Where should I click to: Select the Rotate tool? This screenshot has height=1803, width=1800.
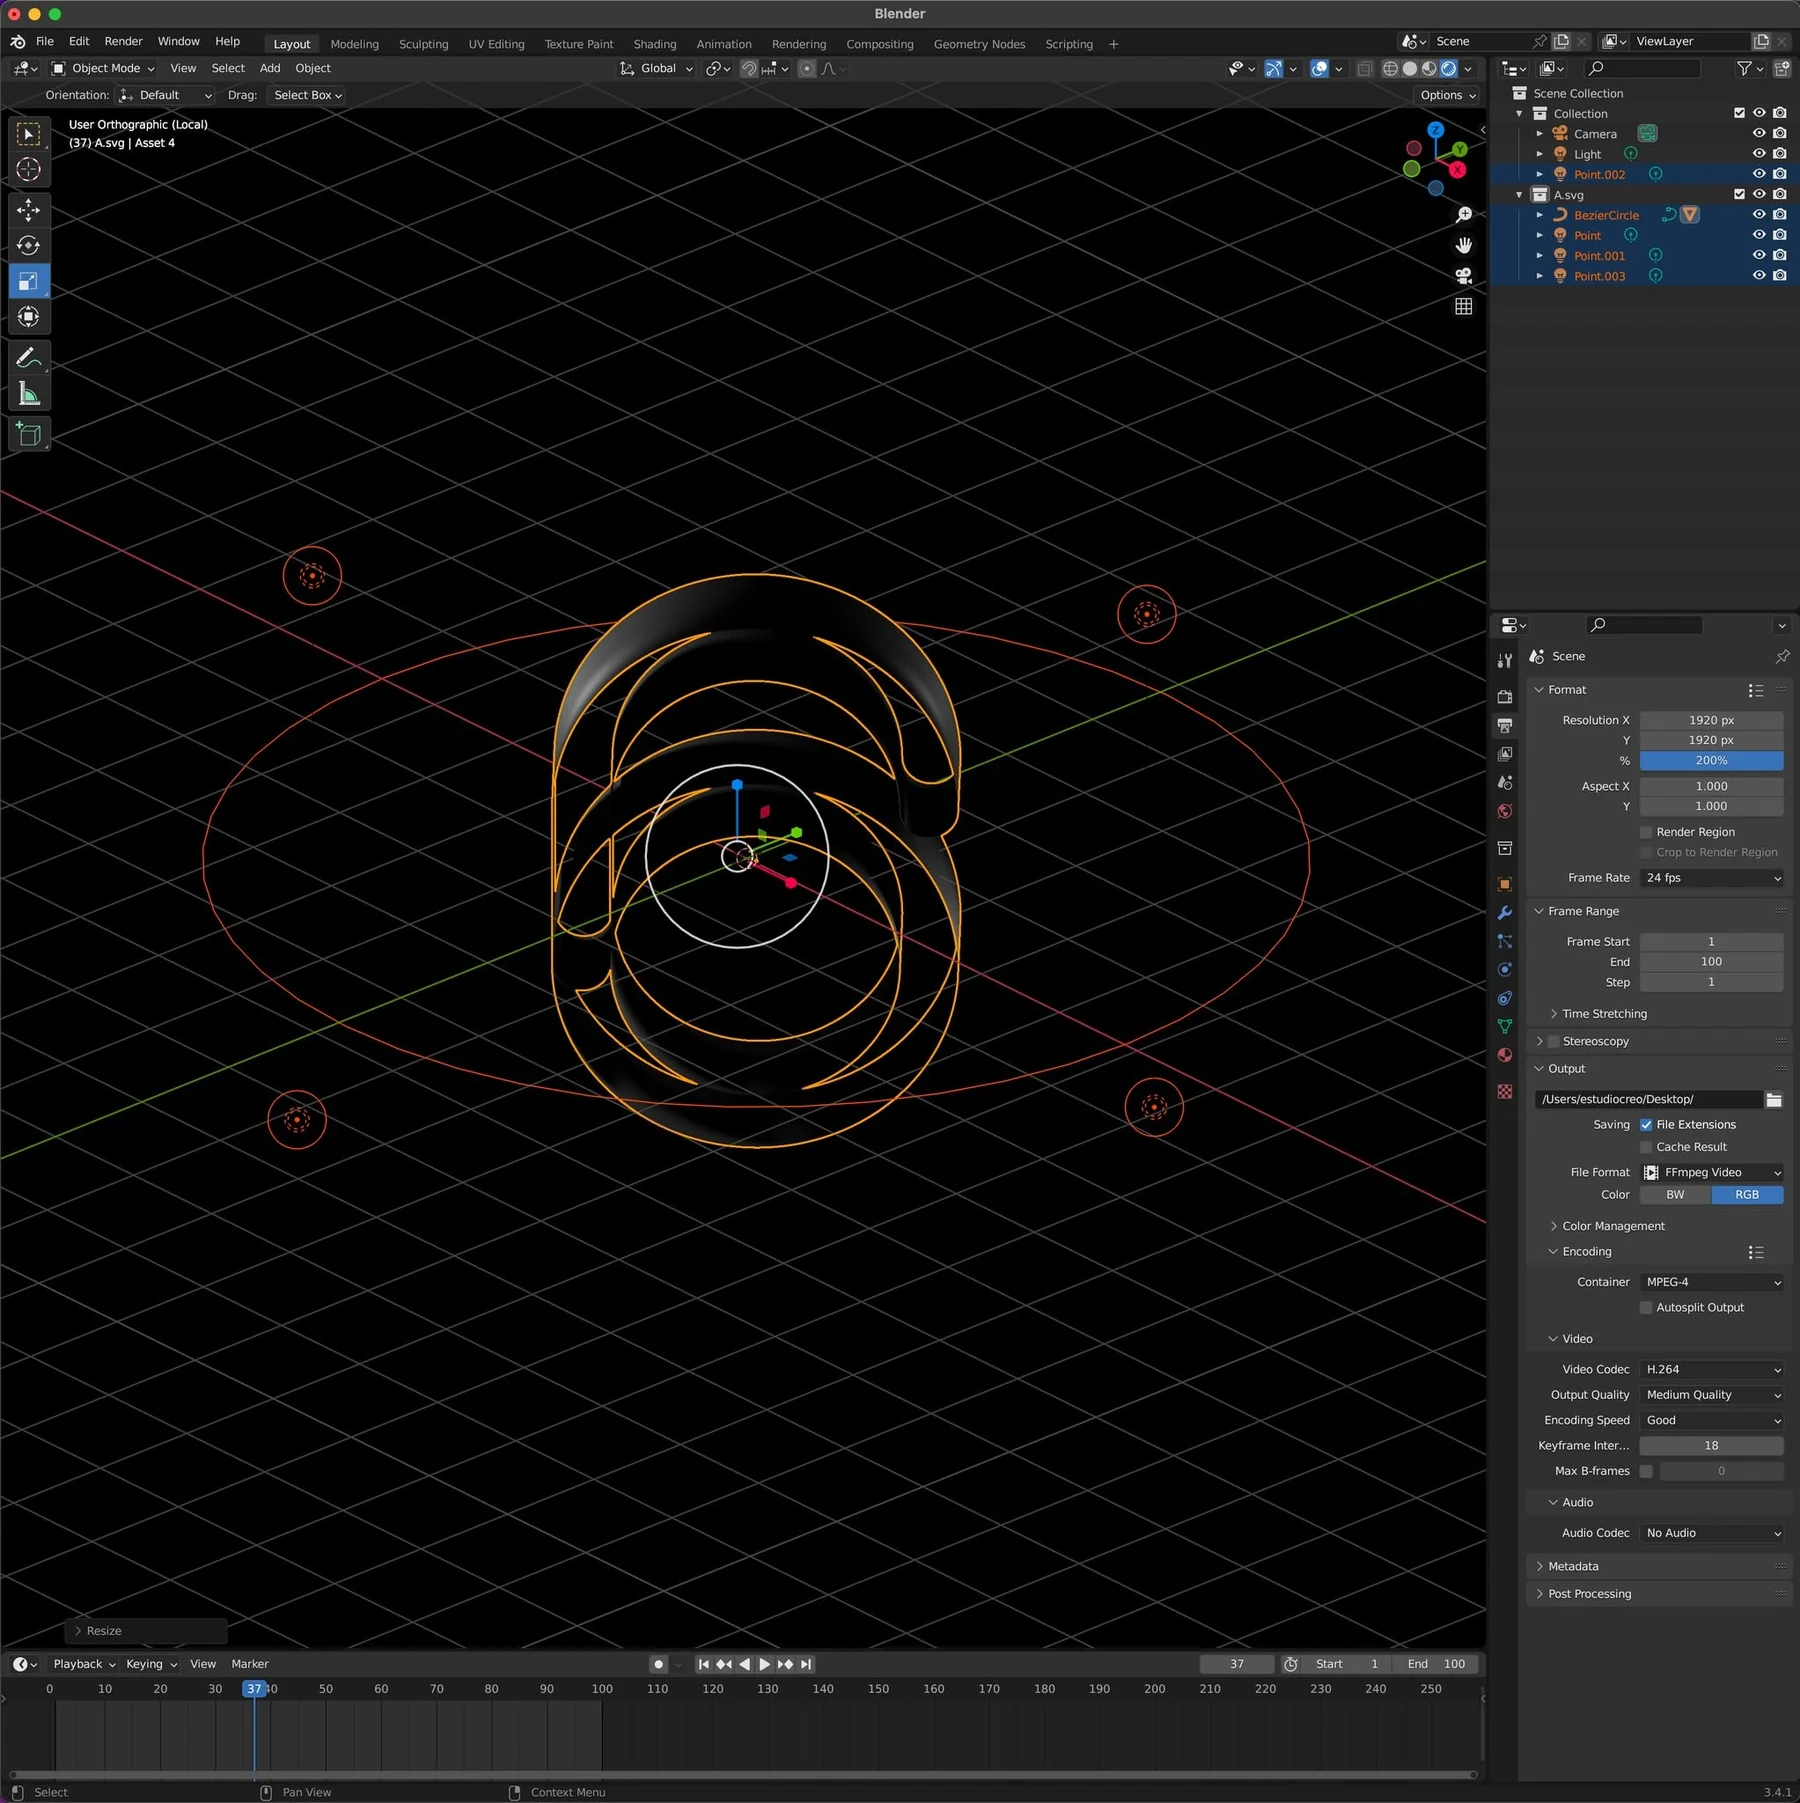pyautogui.click(x=28, y=246)
